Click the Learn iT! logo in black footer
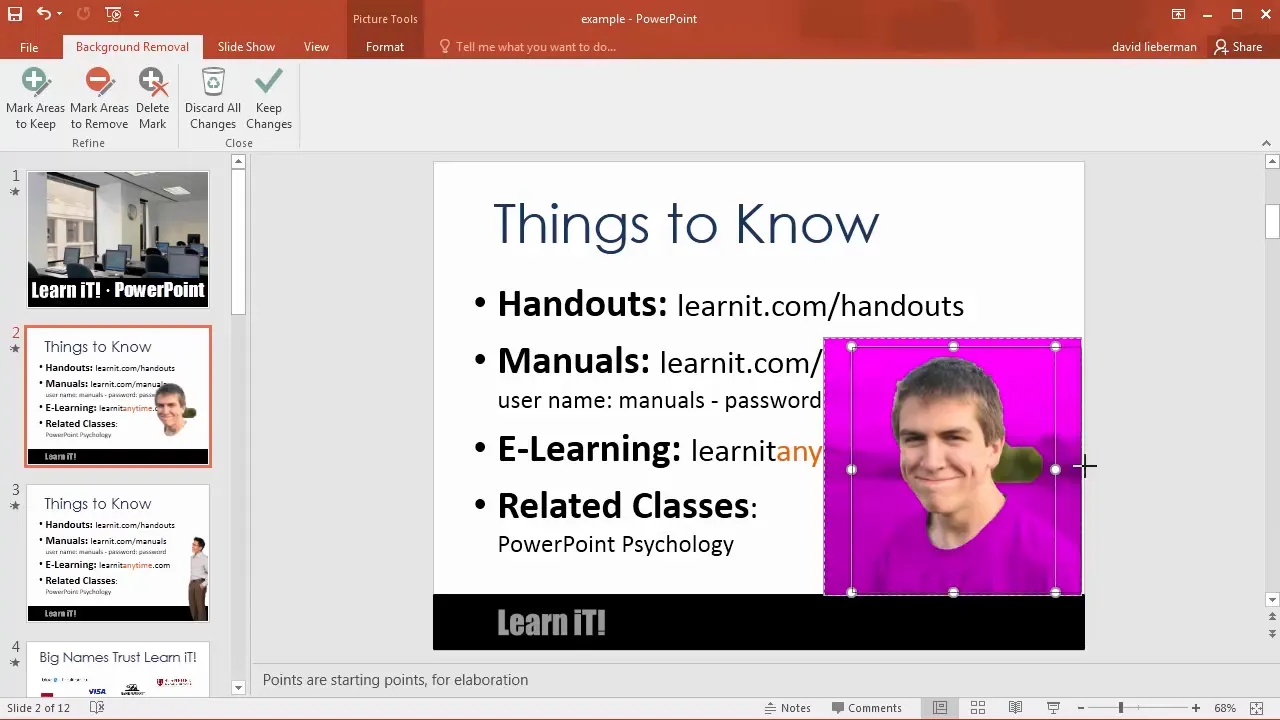Viewport: 1280px width, 720px height. 551,623
